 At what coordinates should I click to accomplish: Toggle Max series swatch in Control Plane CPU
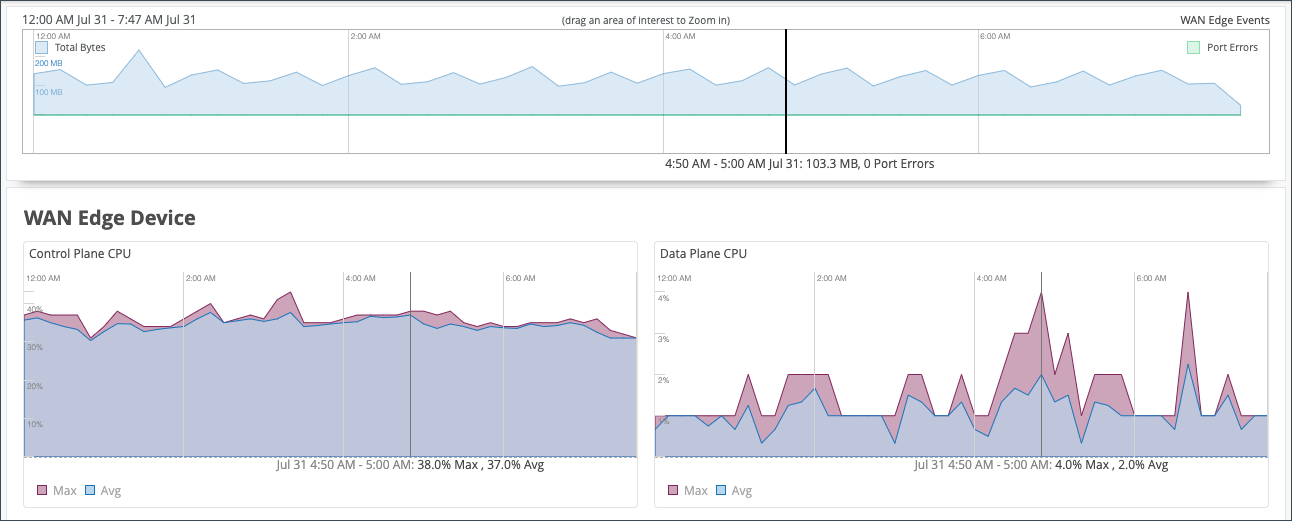42,490
